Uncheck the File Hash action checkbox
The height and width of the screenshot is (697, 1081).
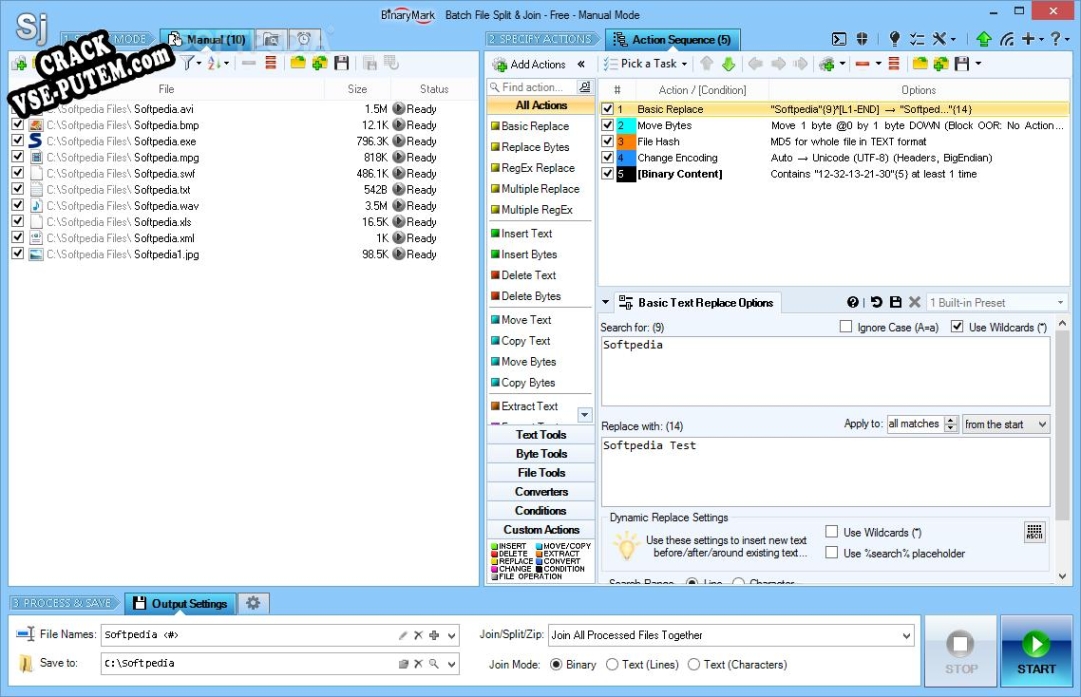click(607, 142)
